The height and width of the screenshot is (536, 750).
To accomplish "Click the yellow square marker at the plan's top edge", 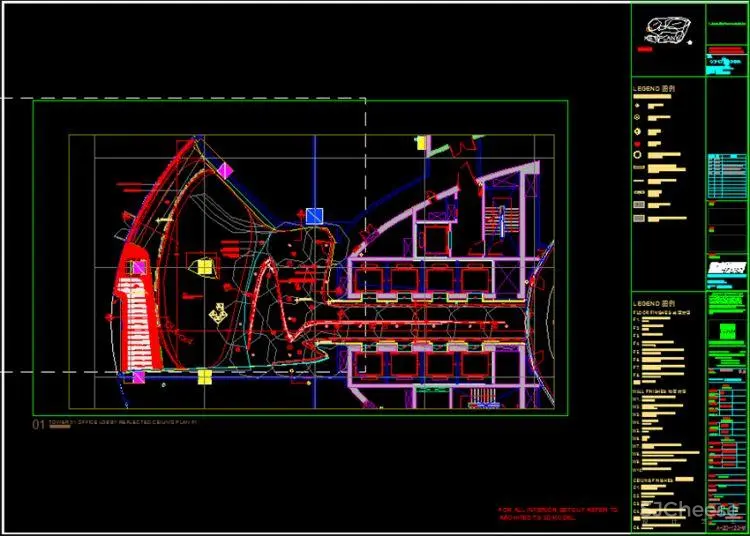I will (x=421, y=143).
